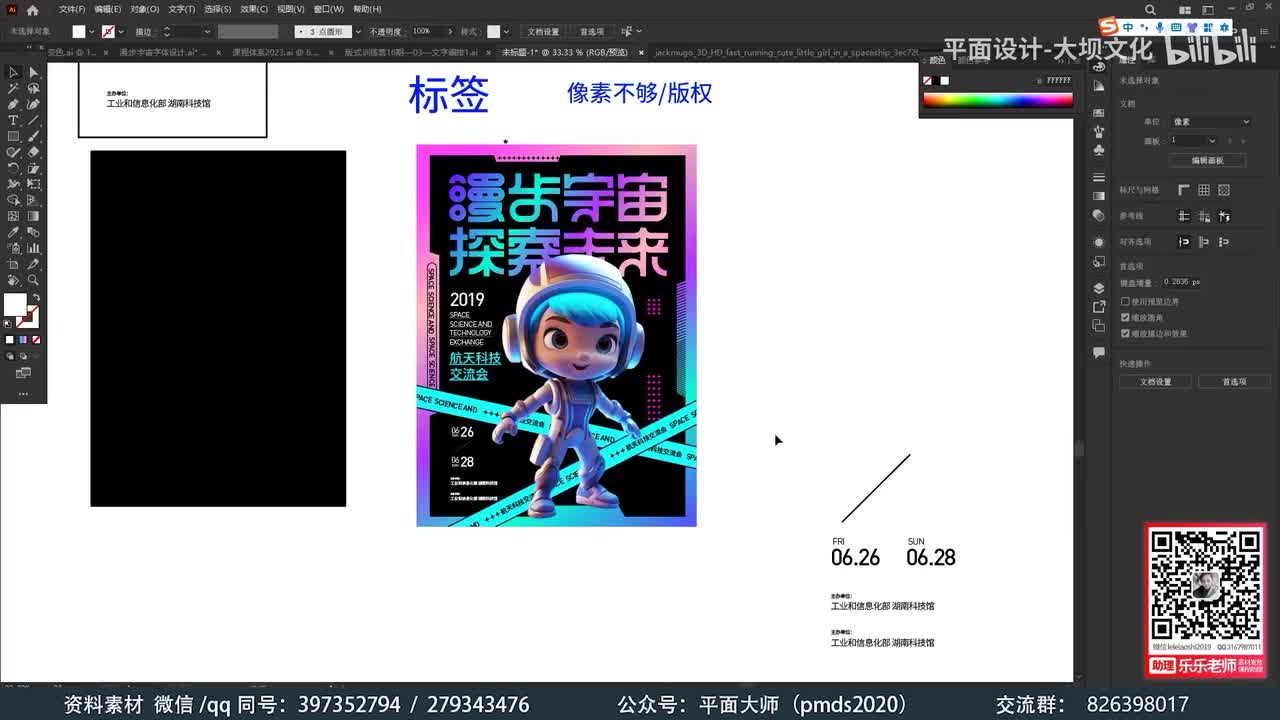This screenshot has height=720, width=1280.
Task: Open the Layers panel icon
Action: [1099, 289]
